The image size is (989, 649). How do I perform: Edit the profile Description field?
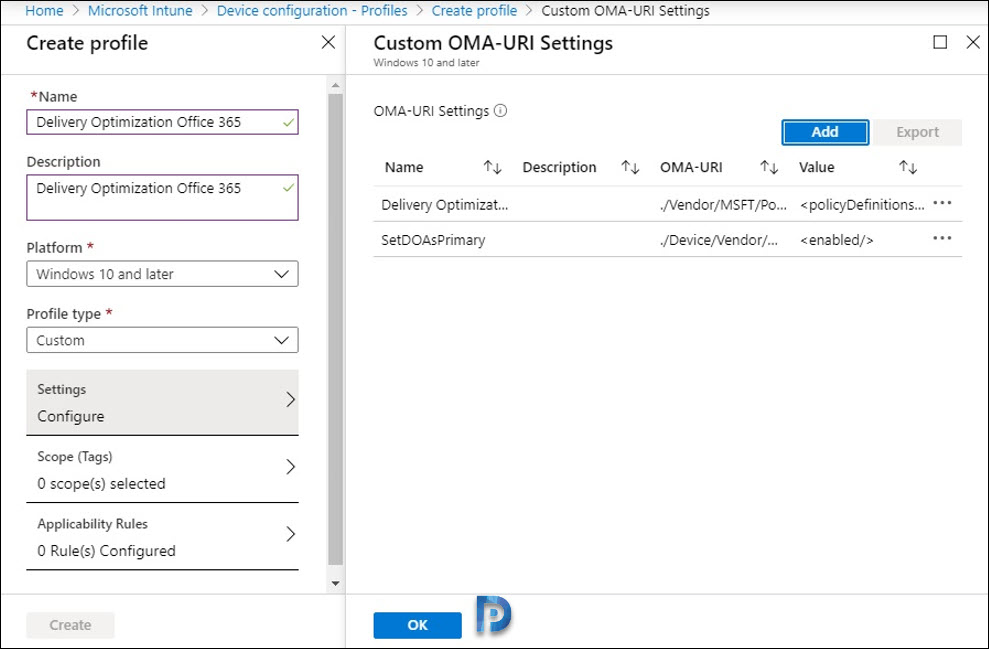(x=162, y=197)
